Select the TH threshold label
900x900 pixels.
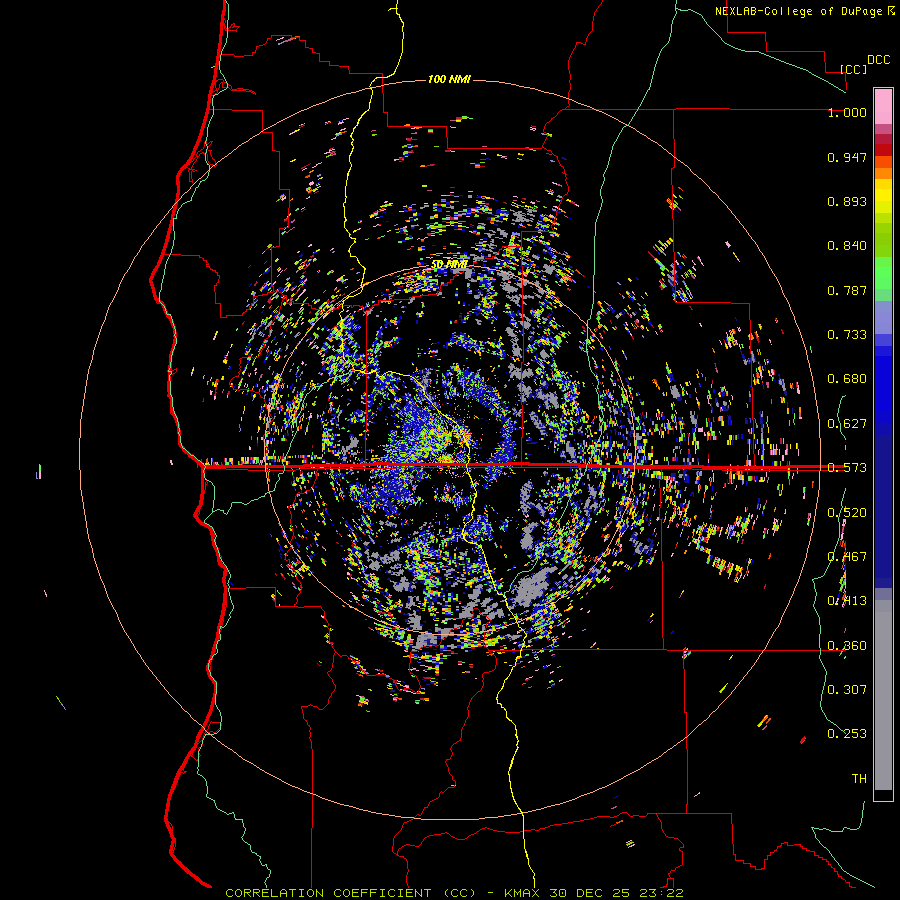click(x=859, y=779)
